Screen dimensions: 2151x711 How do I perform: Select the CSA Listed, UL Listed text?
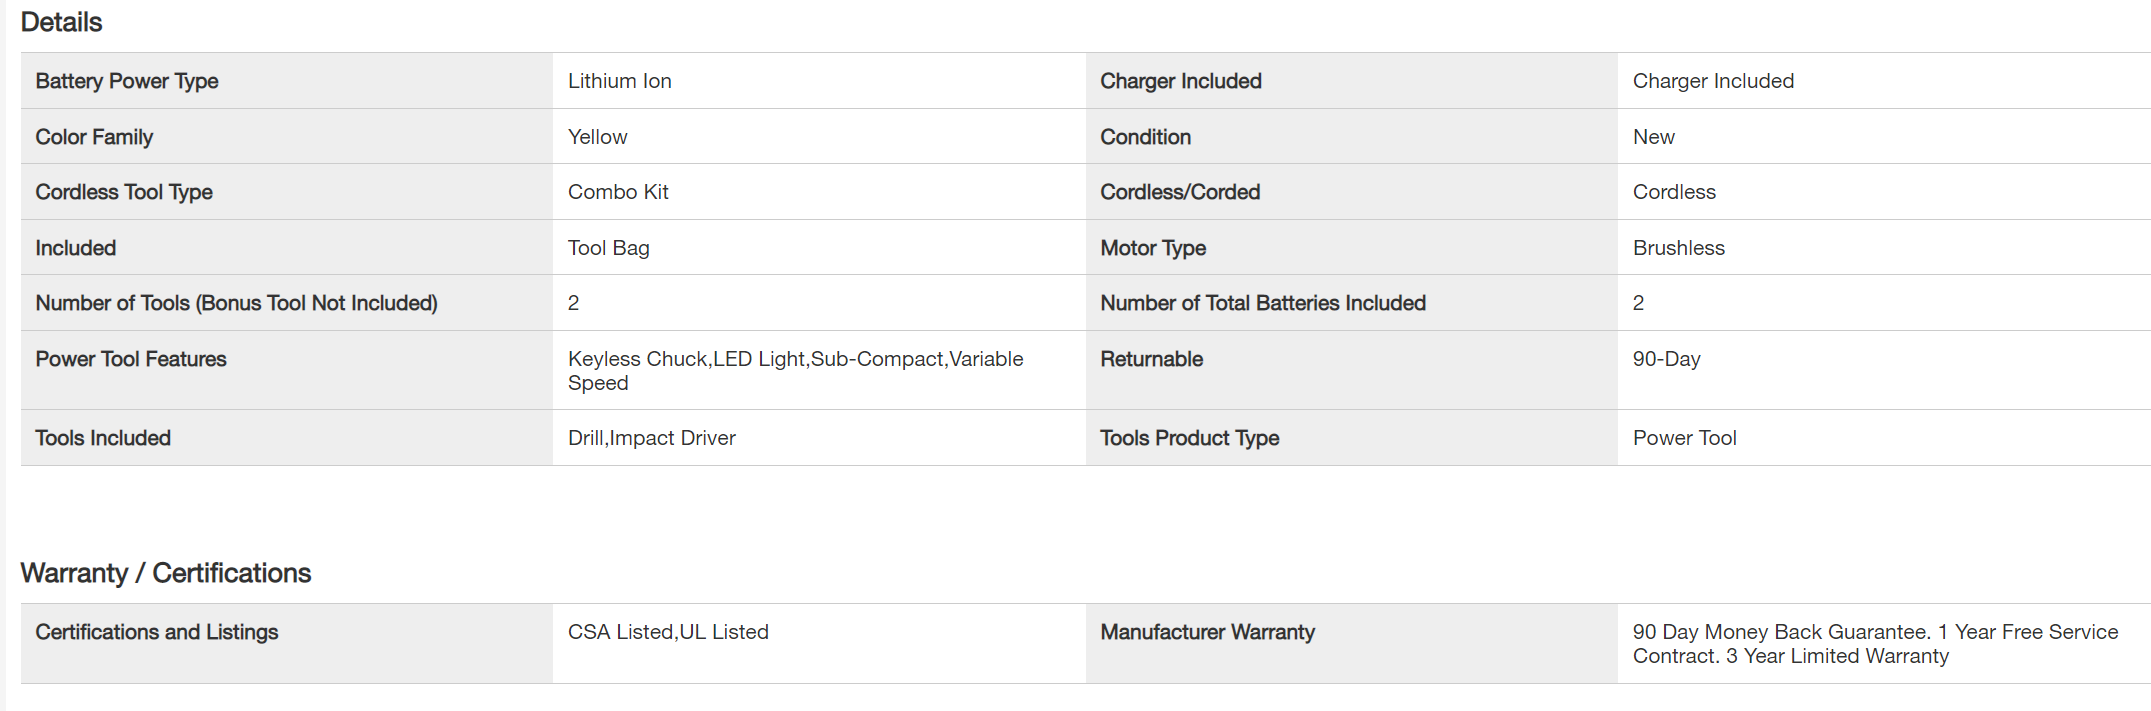pos(668,632)
